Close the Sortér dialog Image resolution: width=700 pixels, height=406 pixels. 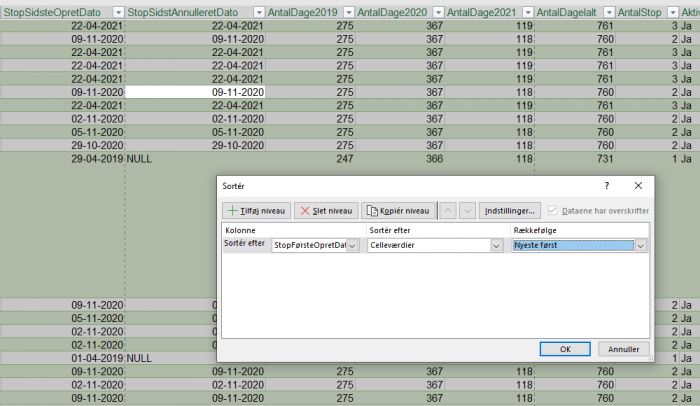(x=638, y=186)
